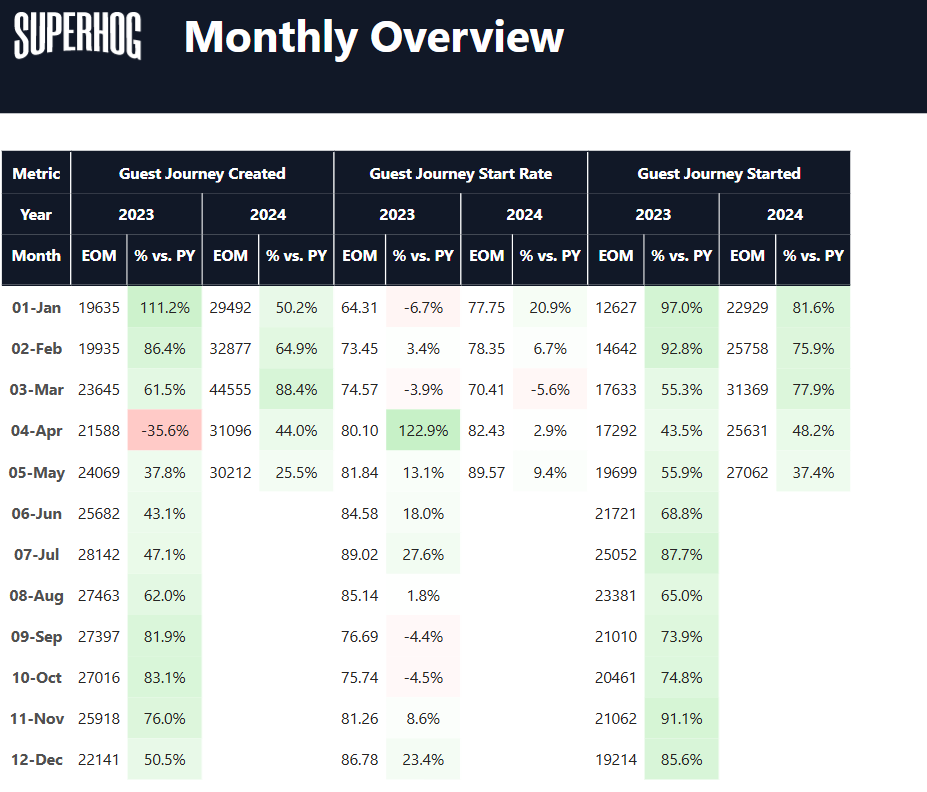Click the 44555 March value
The image size is (927, 792).
point(230,390)
